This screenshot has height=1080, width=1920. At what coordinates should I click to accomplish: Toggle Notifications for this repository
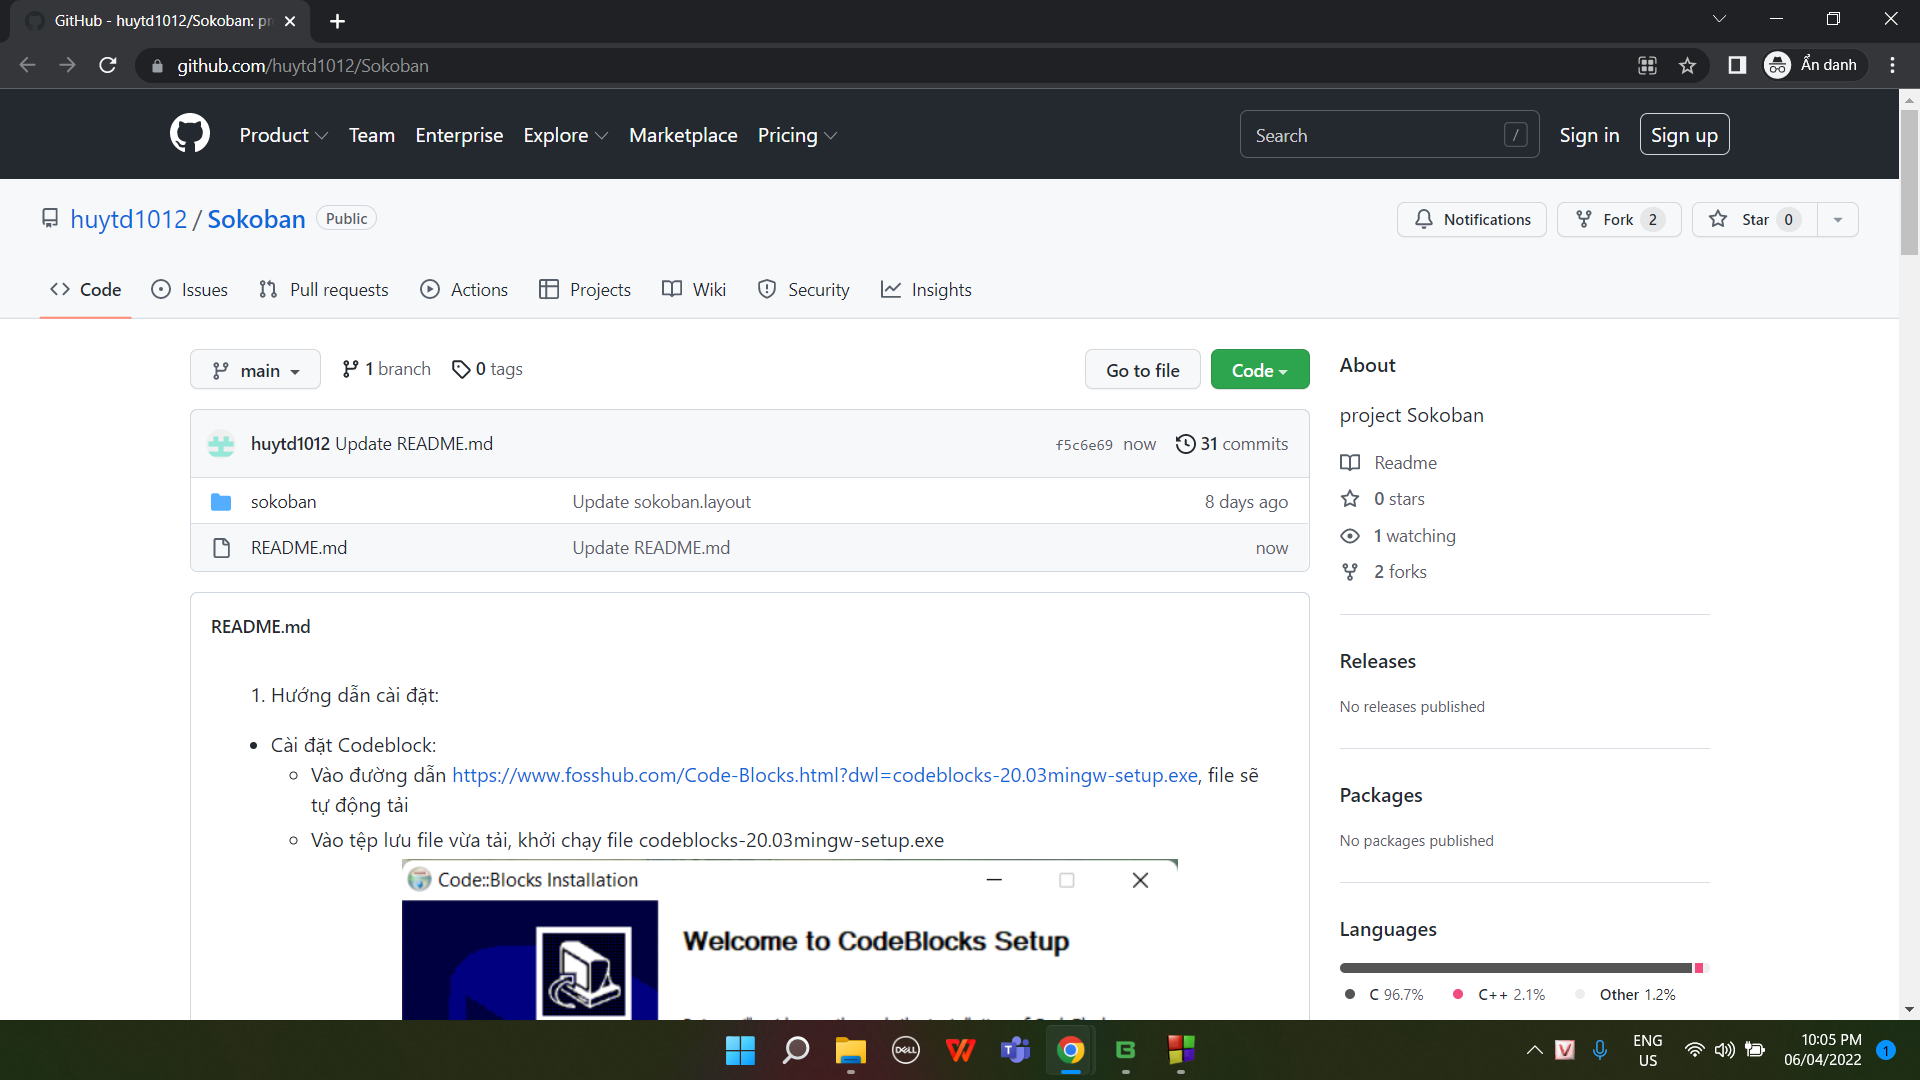point(1472,219)
